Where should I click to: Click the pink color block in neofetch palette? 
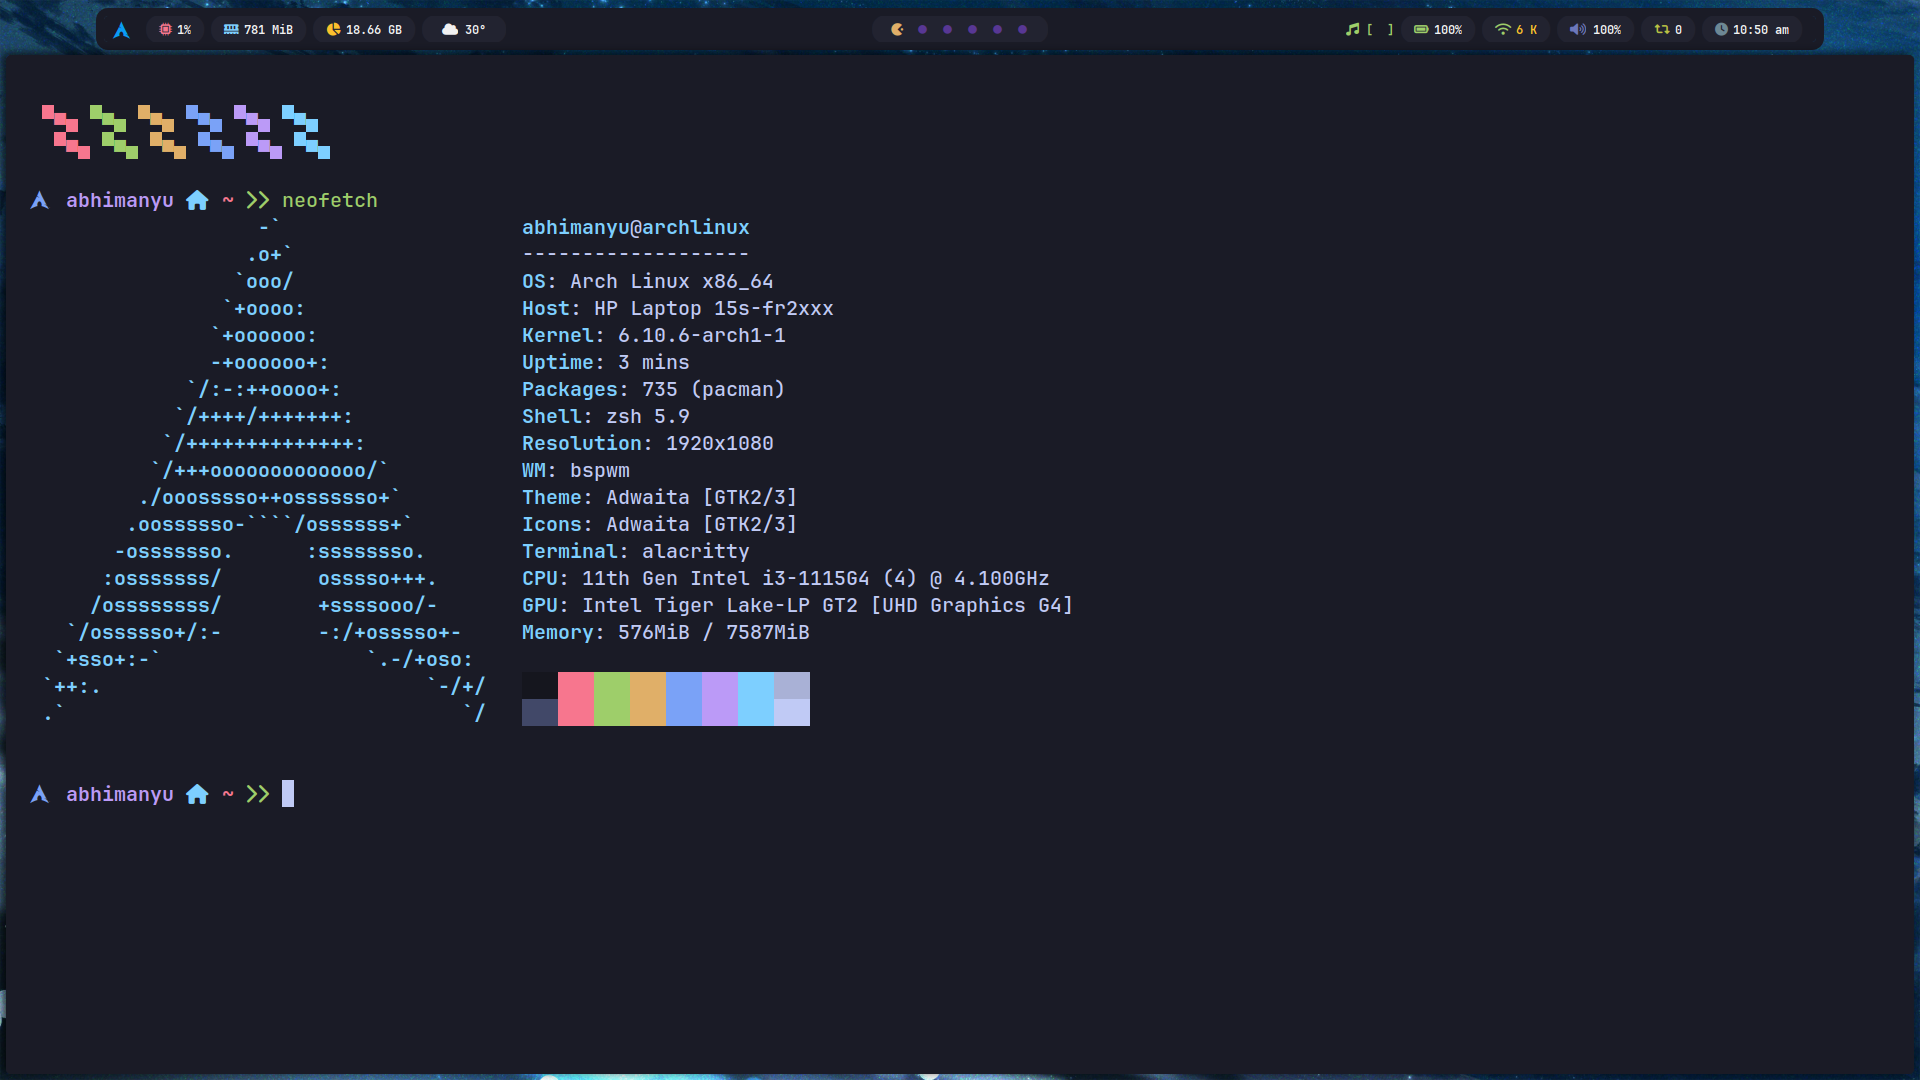[x=575, y=698]
